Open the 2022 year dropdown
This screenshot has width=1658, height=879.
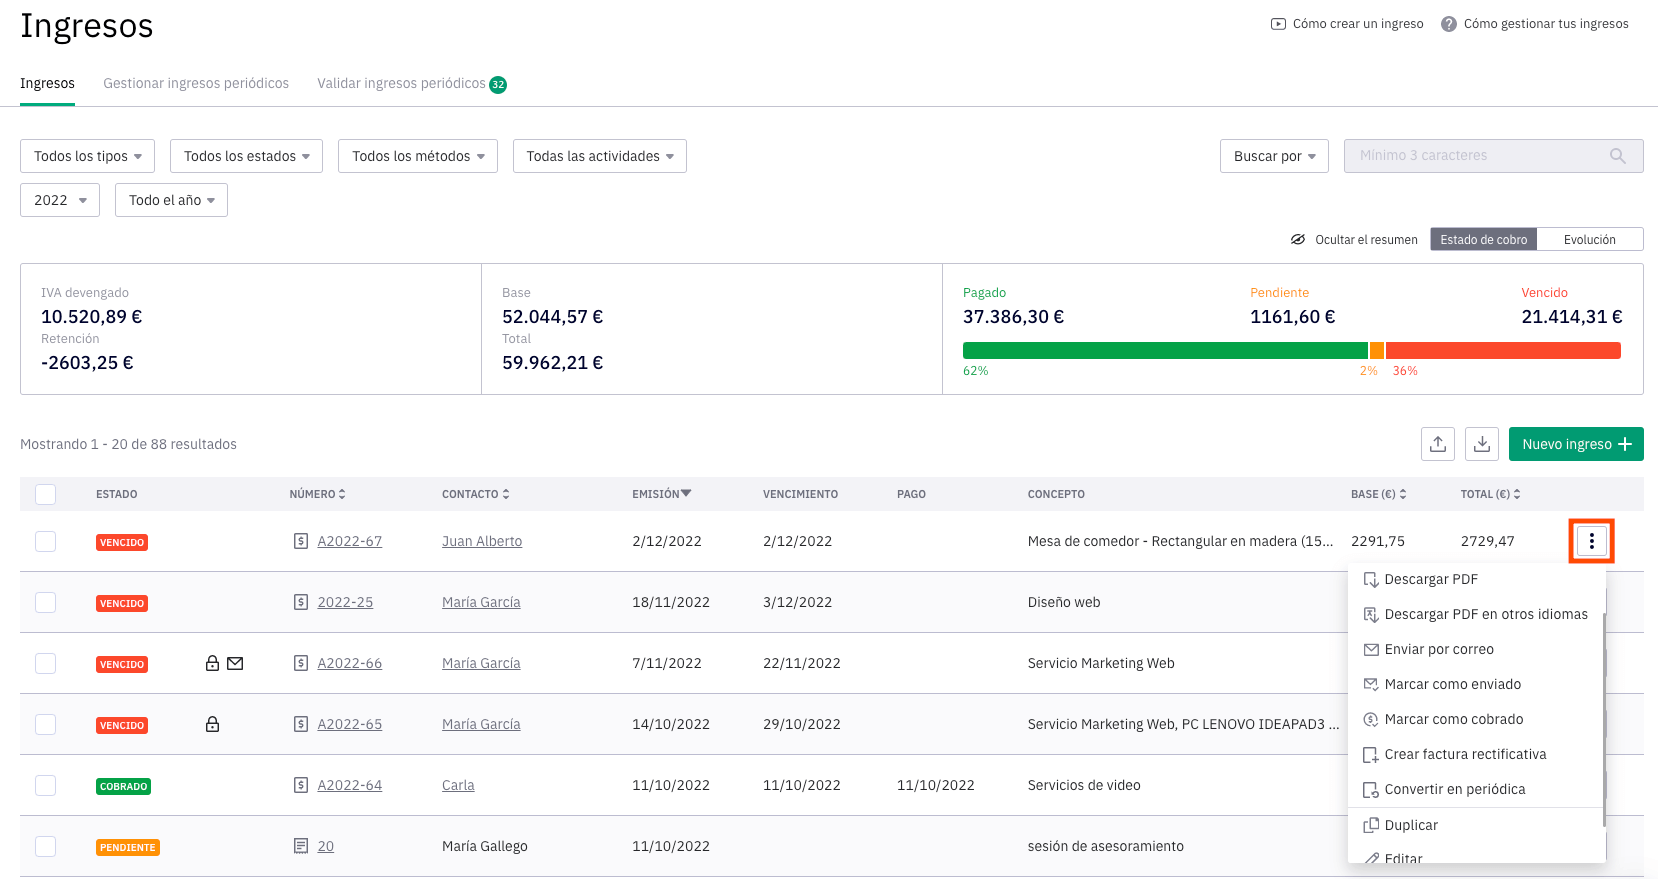(x=60, y=200)
